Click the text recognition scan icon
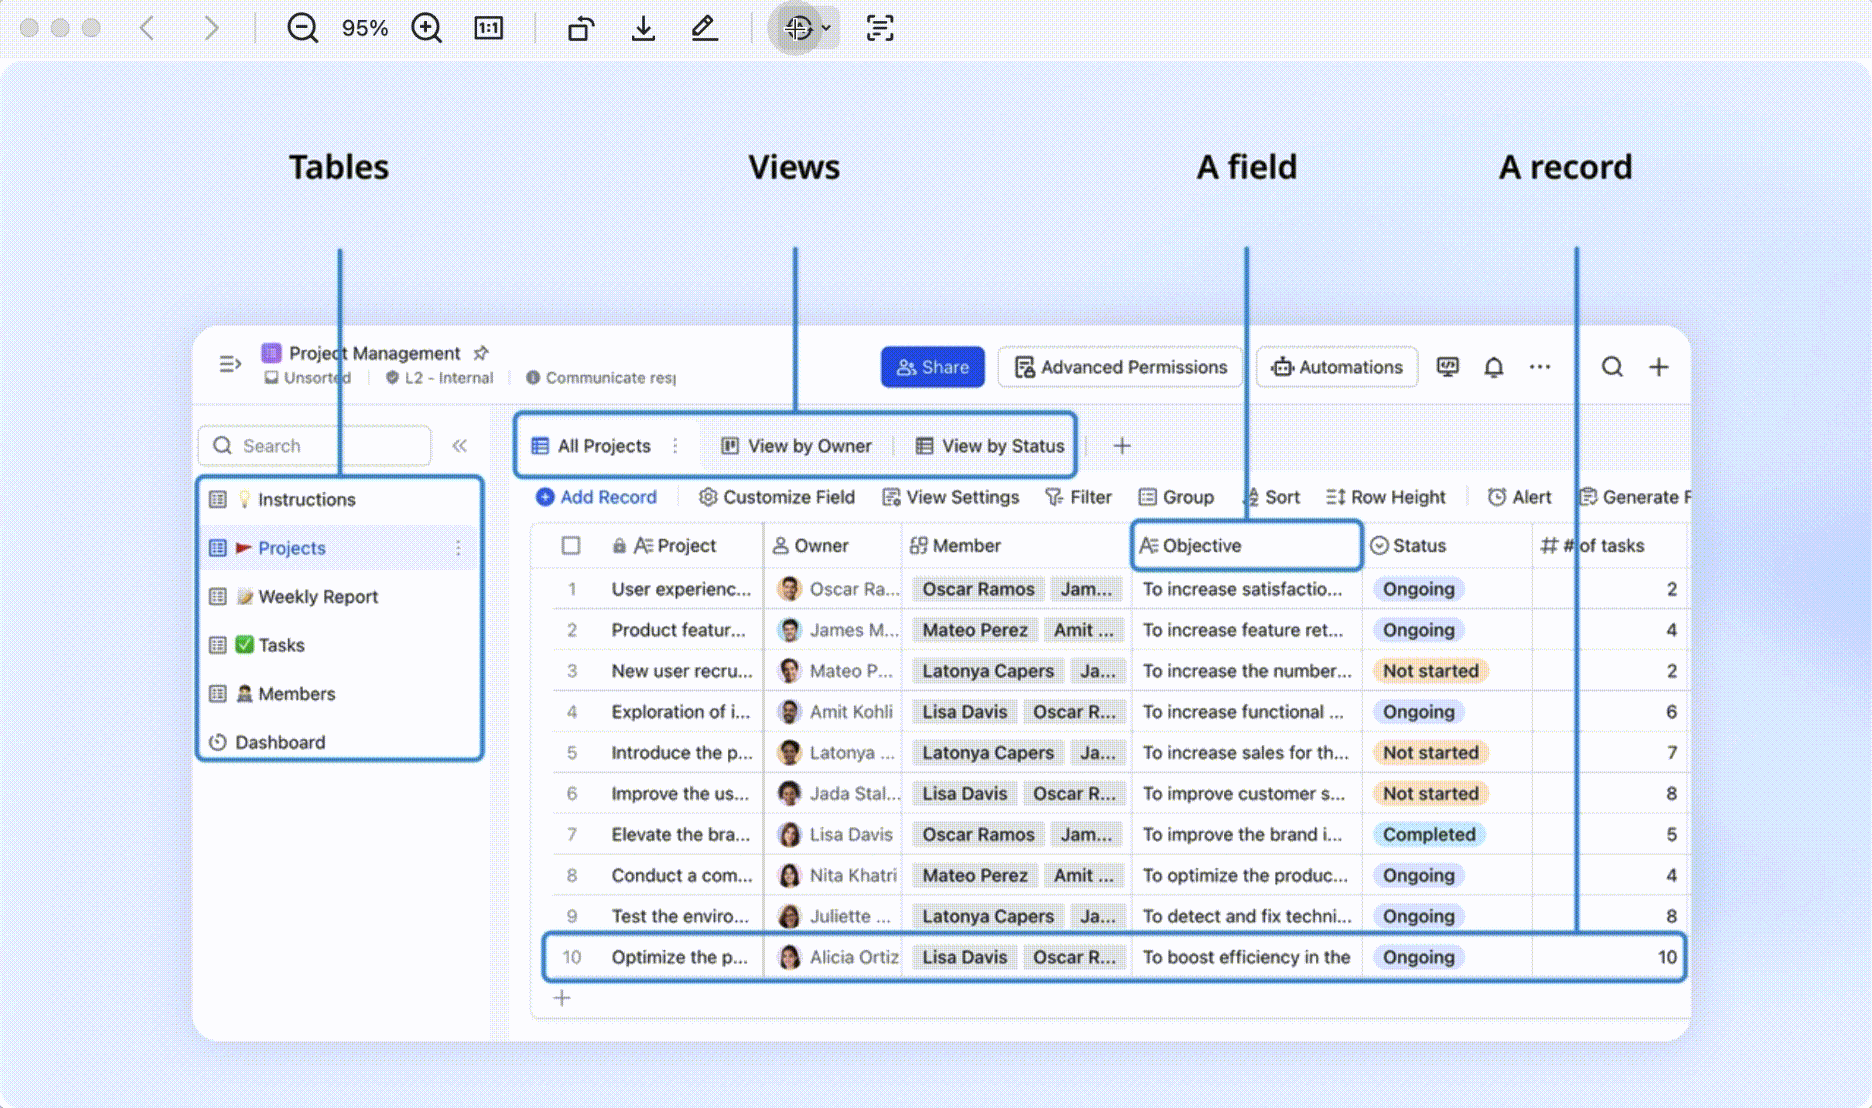 point(880,28)
